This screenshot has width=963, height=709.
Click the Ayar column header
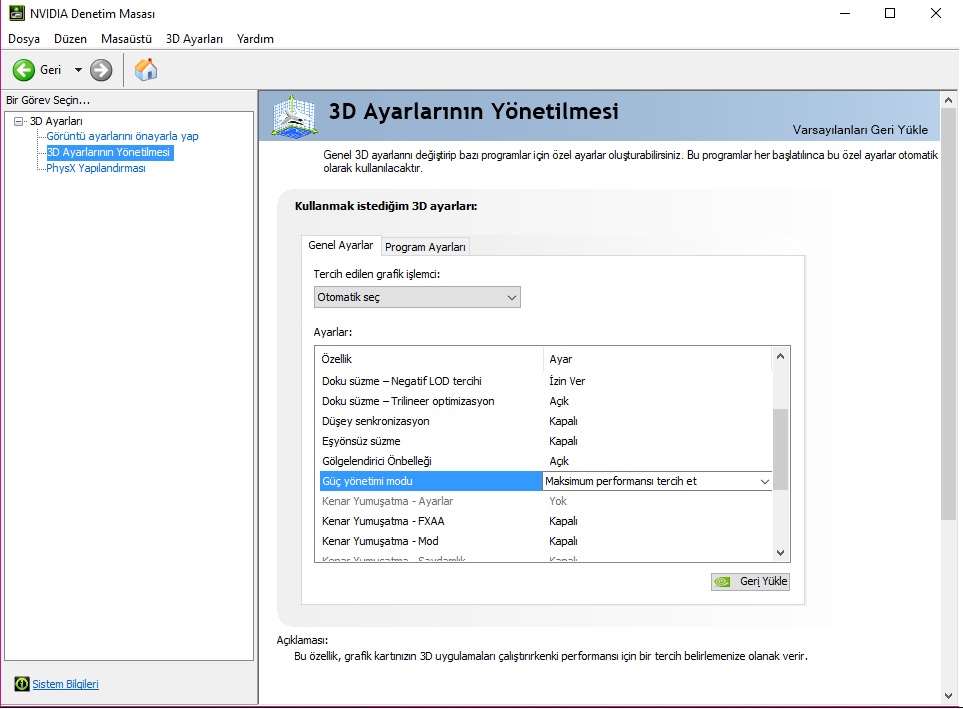[x=657, y=359]
